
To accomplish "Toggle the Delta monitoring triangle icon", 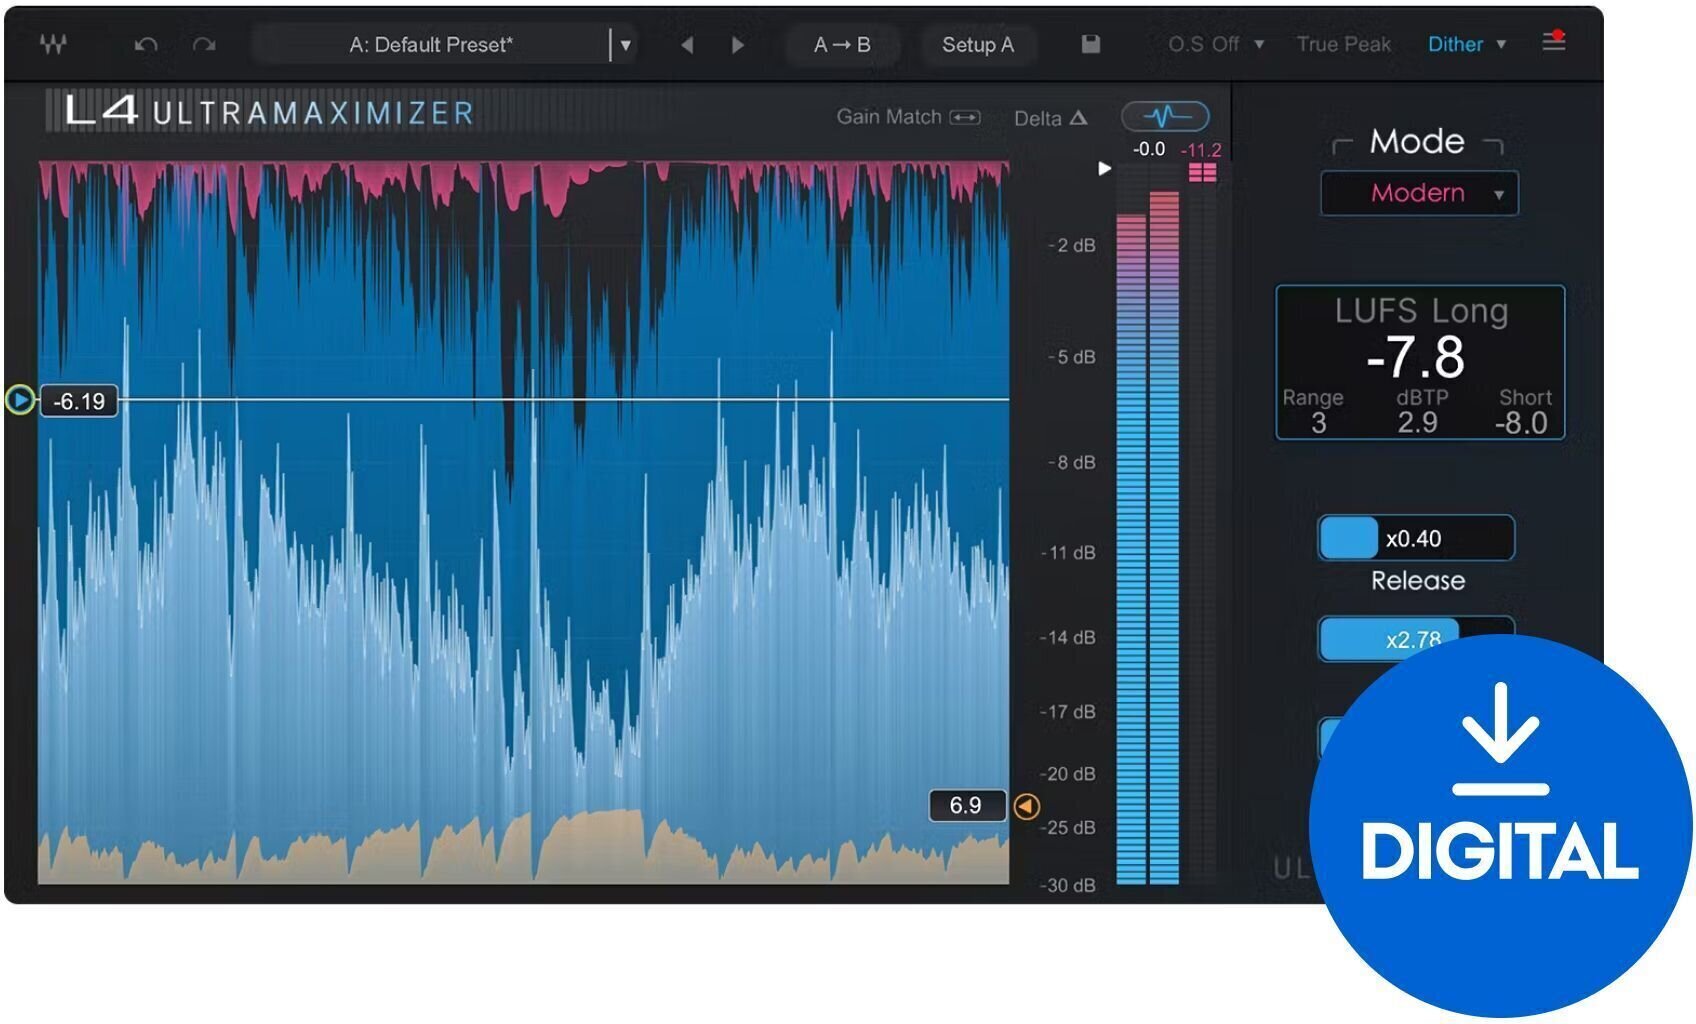I will [1078, 118].
